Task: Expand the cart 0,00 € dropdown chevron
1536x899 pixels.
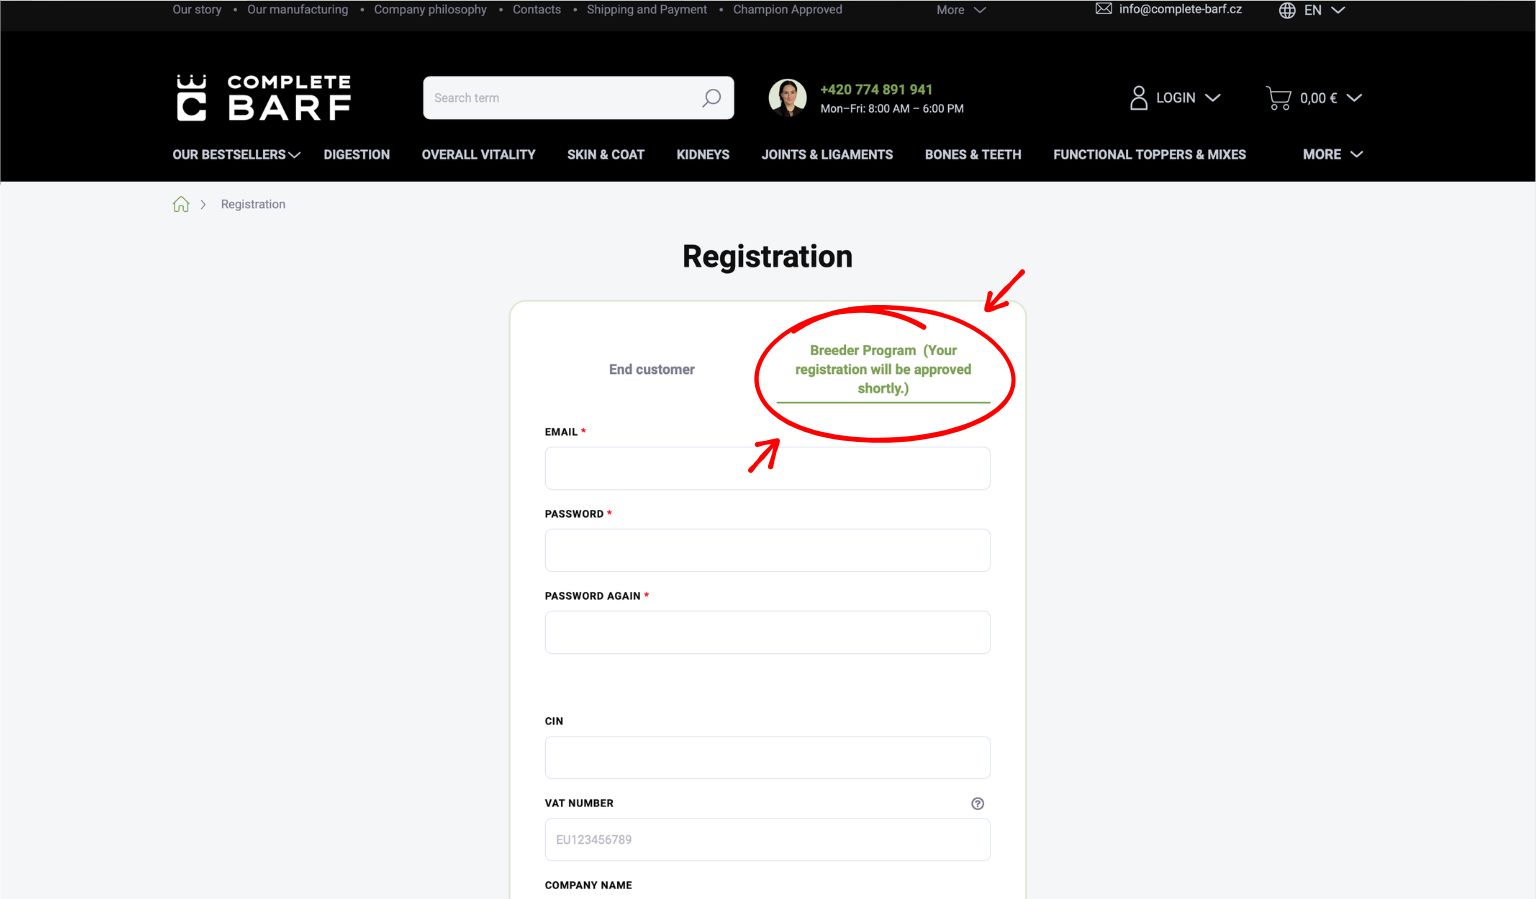Action: [x=1354, y=98]
